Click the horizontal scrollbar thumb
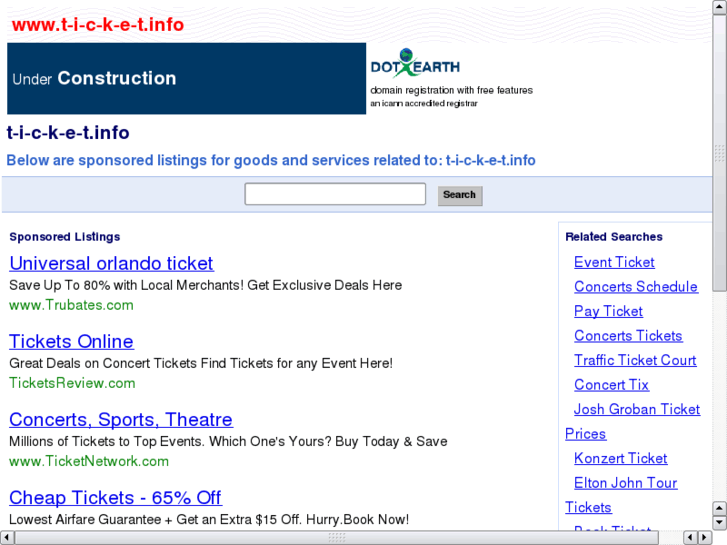The width and height of the screenshot is (727, 545). pos(337,538)
